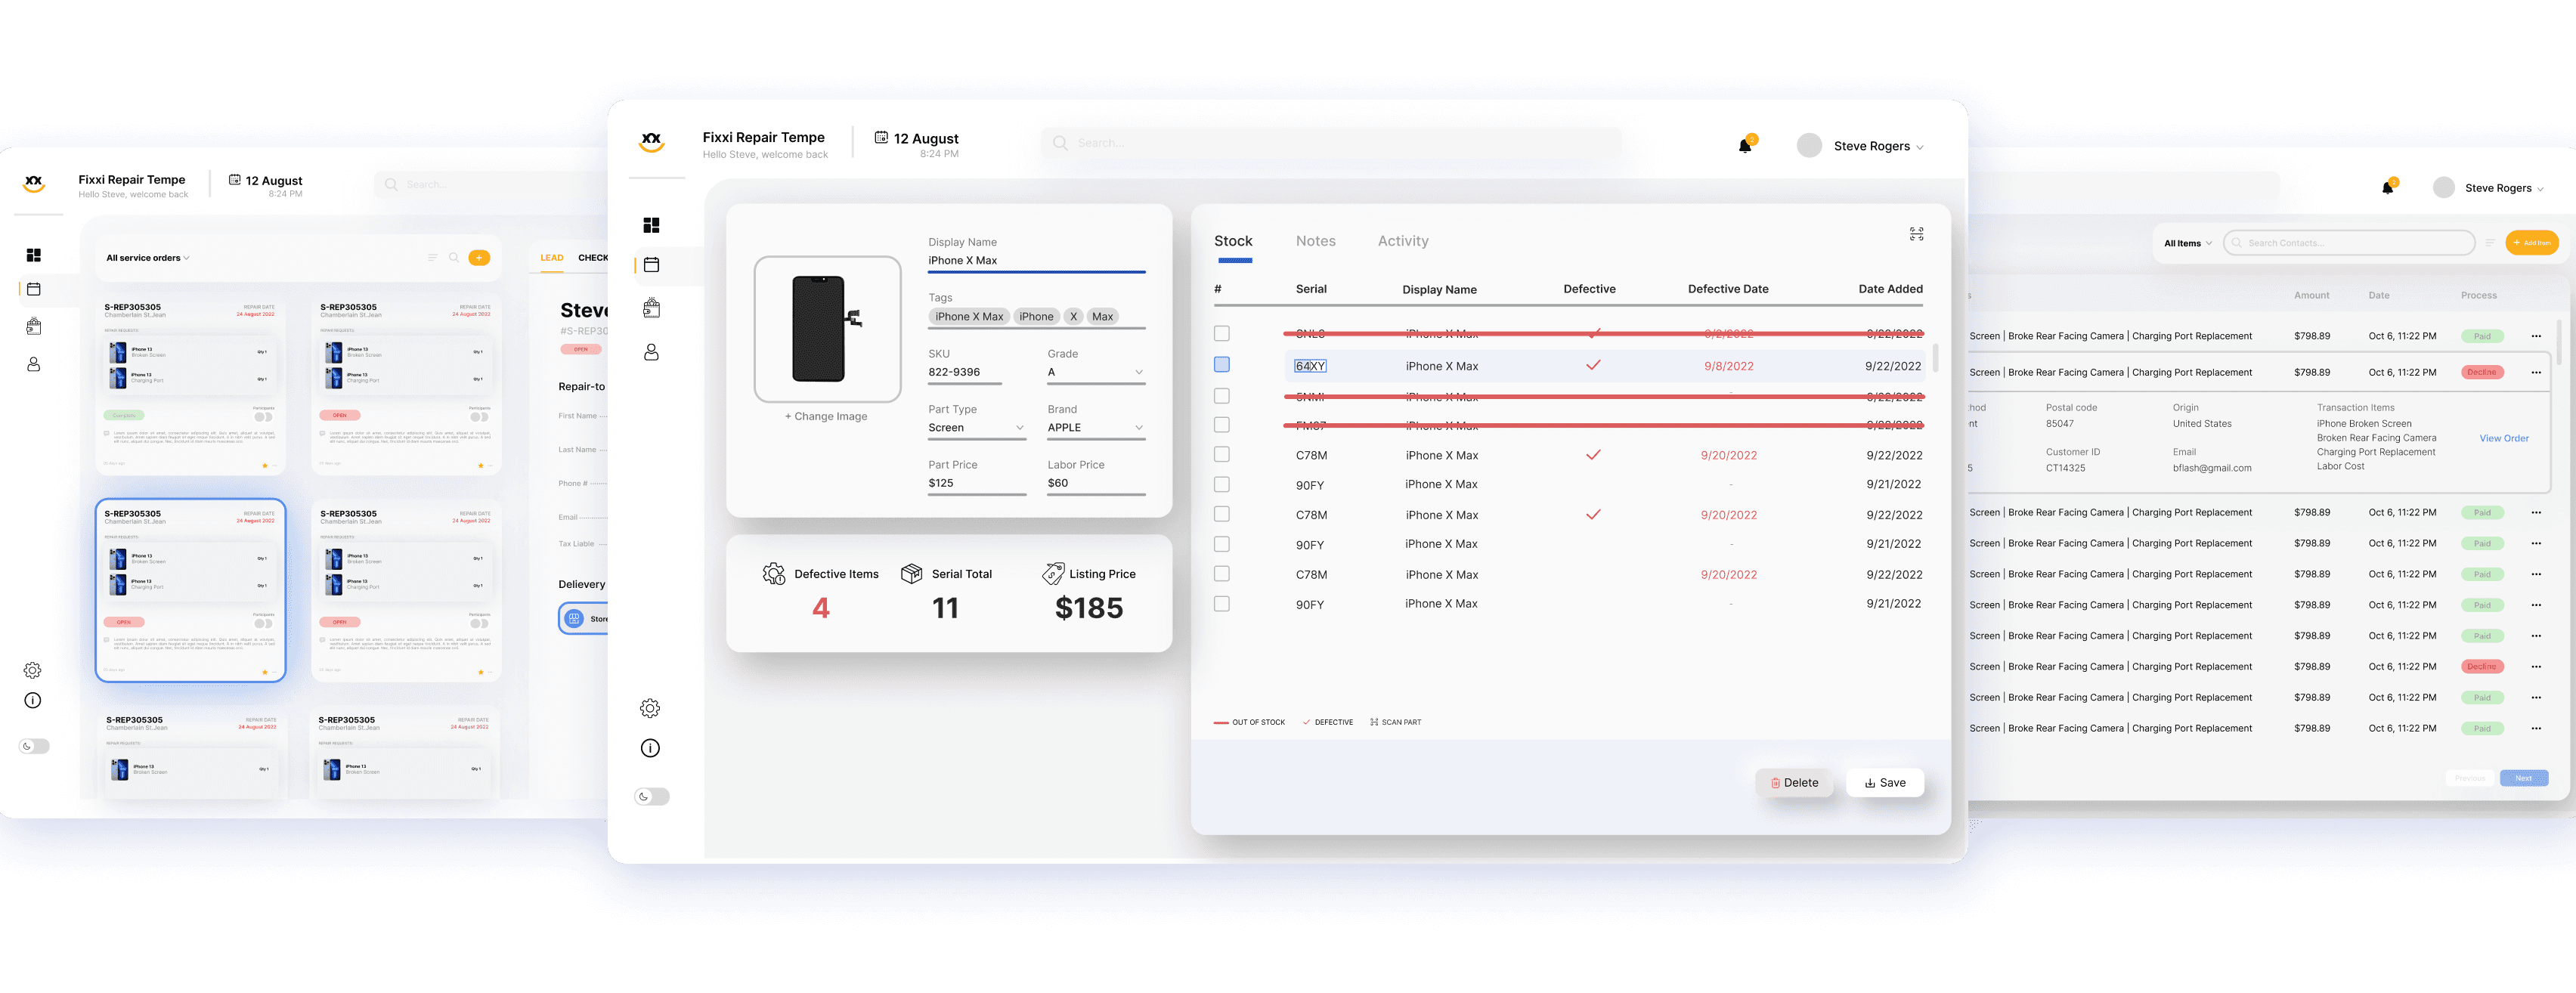
Task: Click the Serial Total box icon
Action: (911, 574)
